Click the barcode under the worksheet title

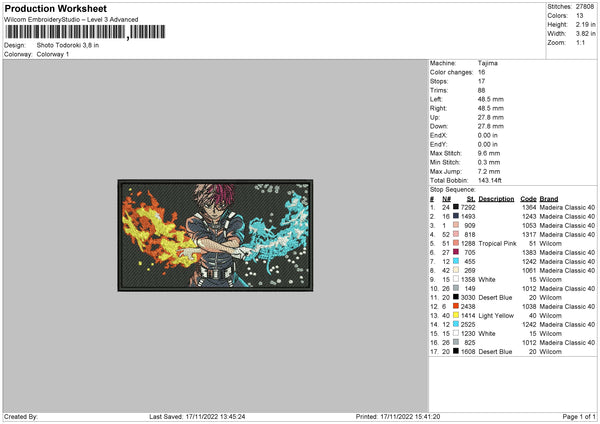coord(85,32)
